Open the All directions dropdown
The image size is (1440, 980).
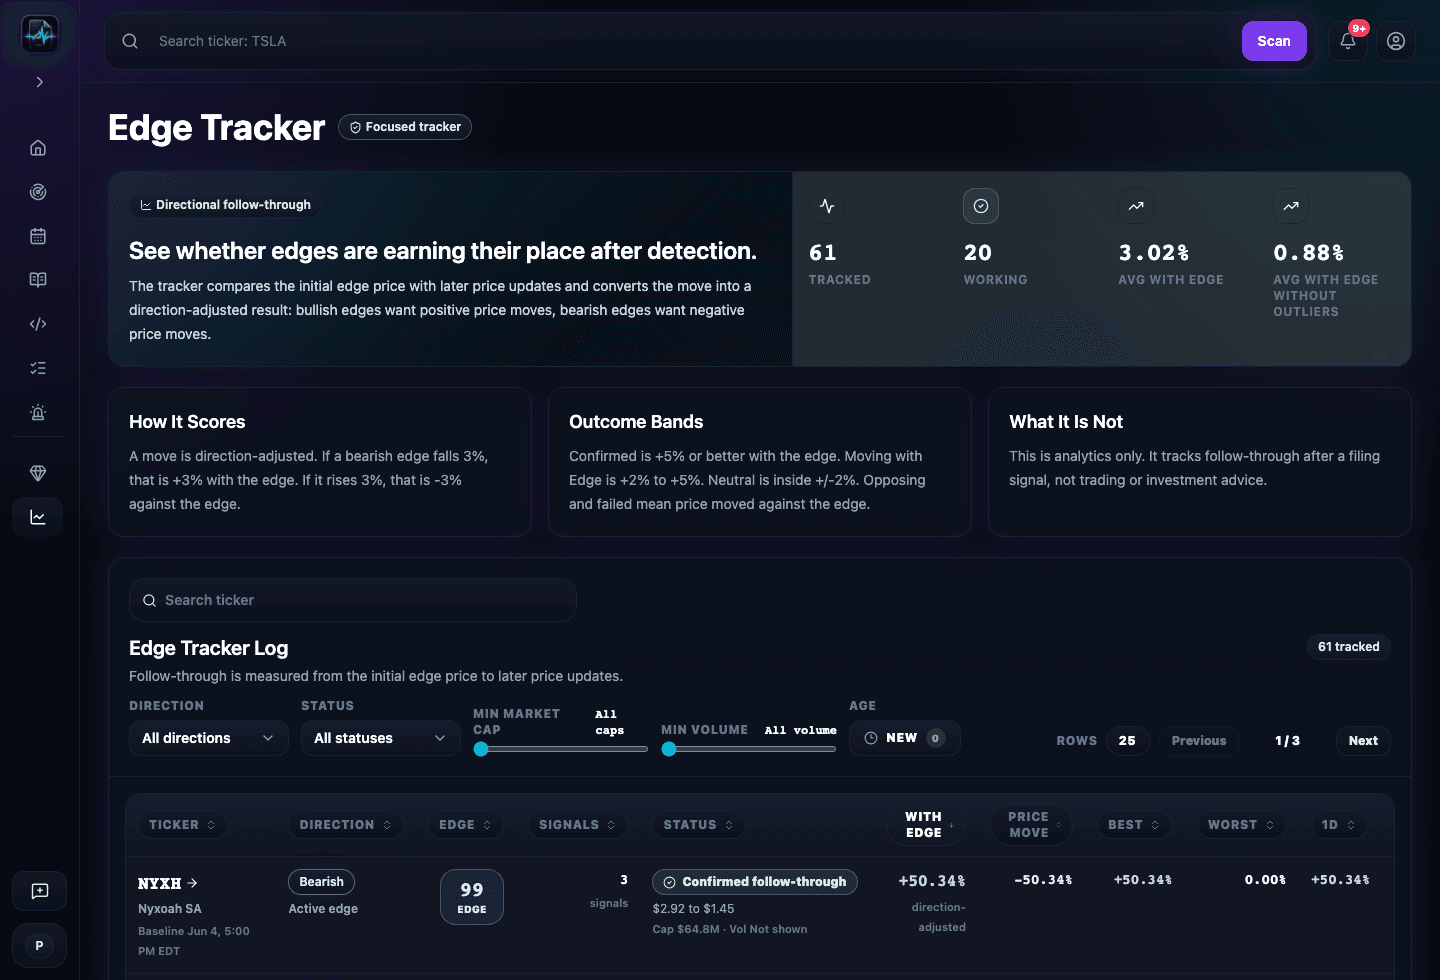point(209,738)
